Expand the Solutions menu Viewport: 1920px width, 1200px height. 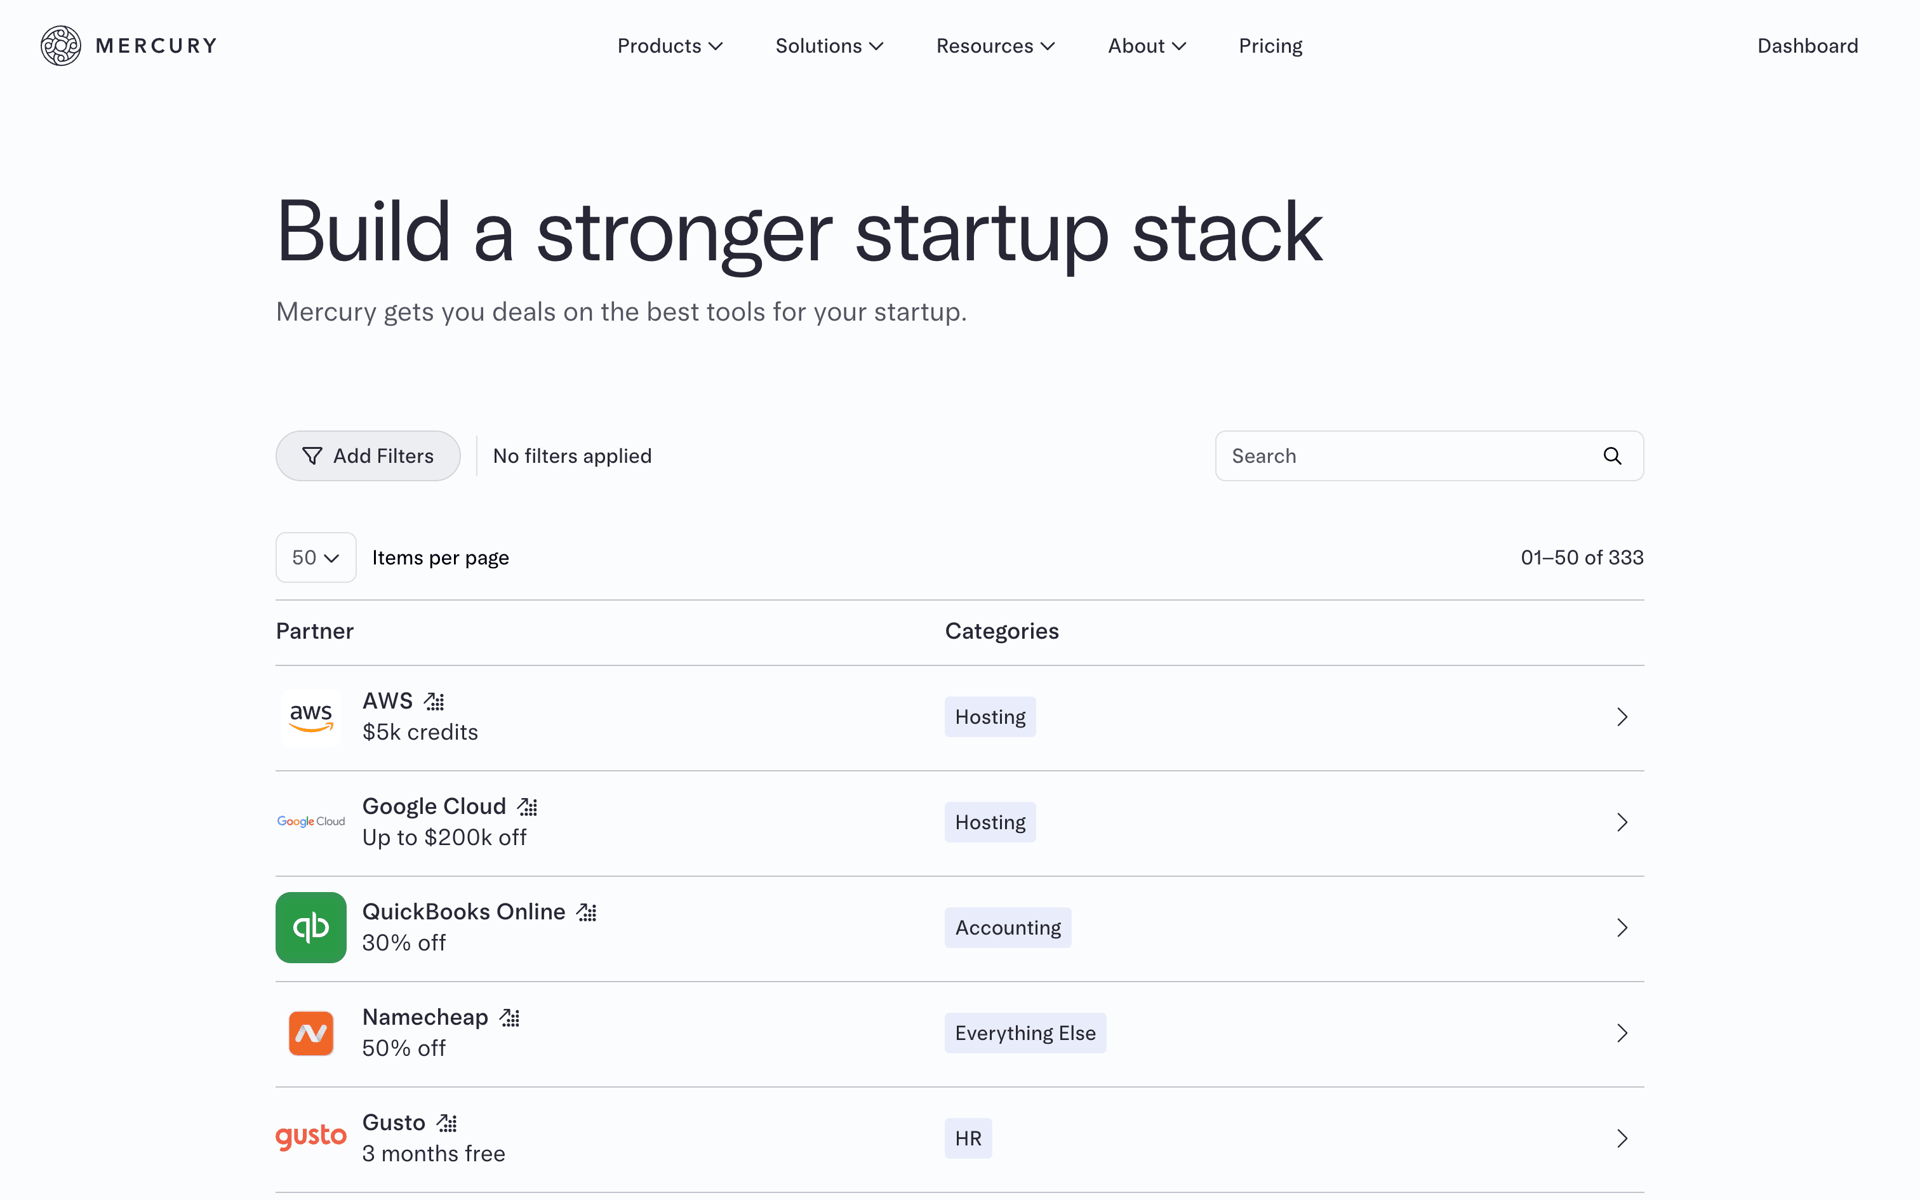(x=829, y=46)
